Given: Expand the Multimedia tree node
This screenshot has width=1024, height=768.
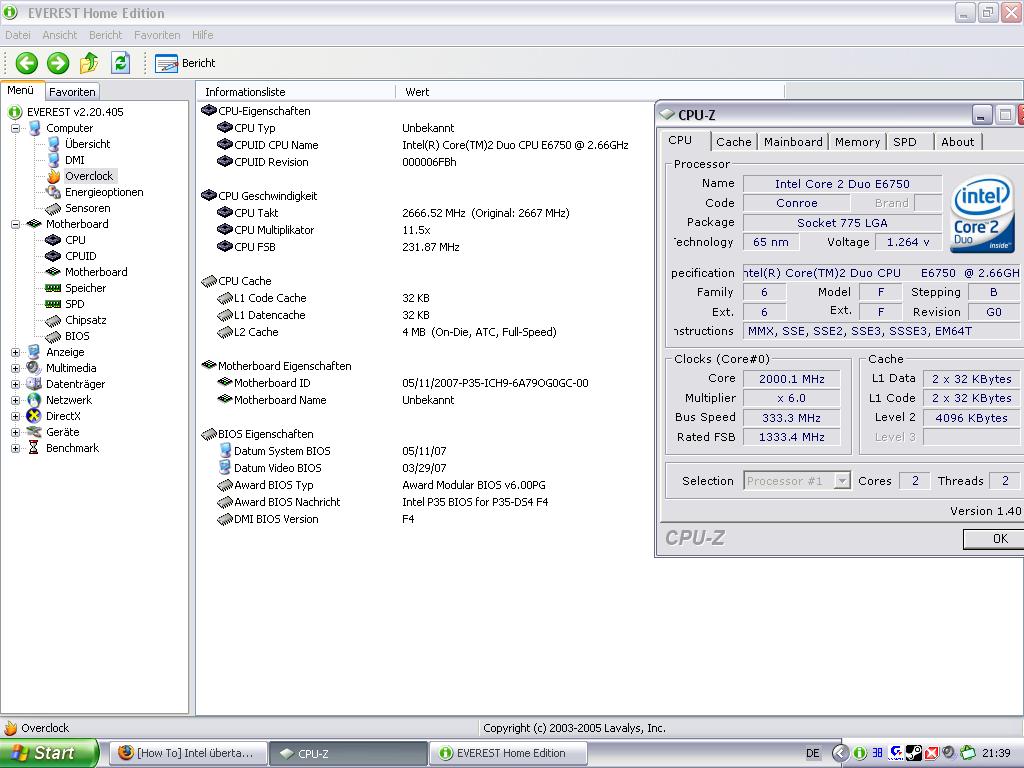Looking at the screenshot, I should tap(15, 368).
